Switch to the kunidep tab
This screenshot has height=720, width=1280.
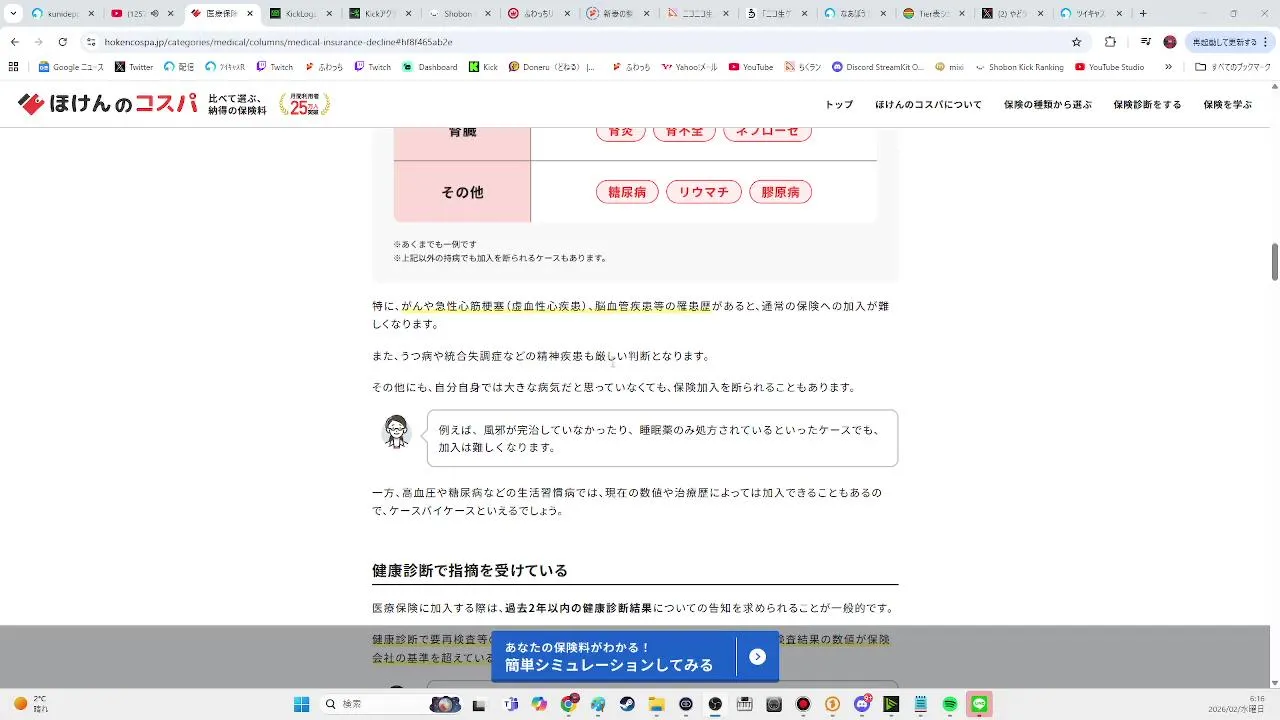pos(62,14)
